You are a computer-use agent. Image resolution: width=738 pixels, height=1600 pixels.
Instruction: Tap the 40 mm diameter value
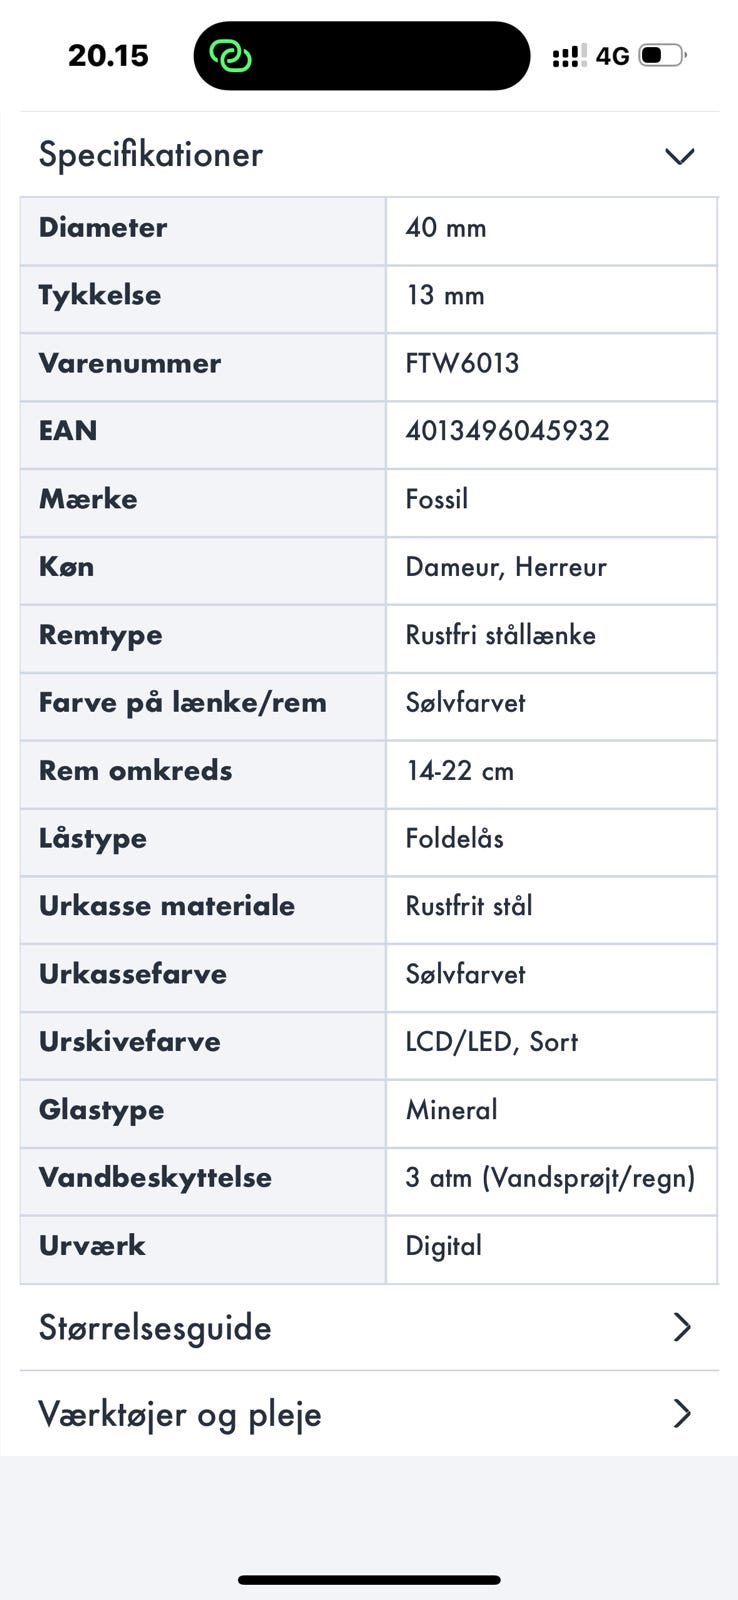pyautogui.click(x=446, y=228)
